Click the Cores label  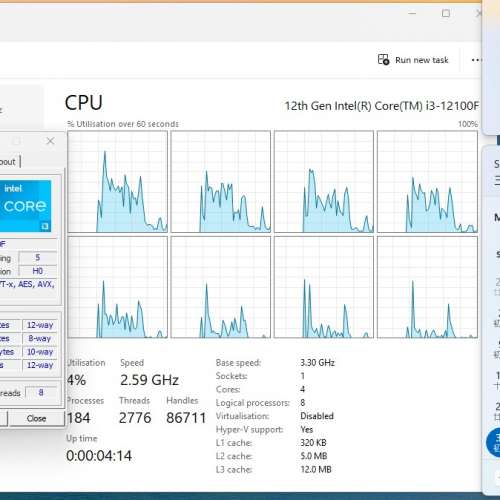228,389
